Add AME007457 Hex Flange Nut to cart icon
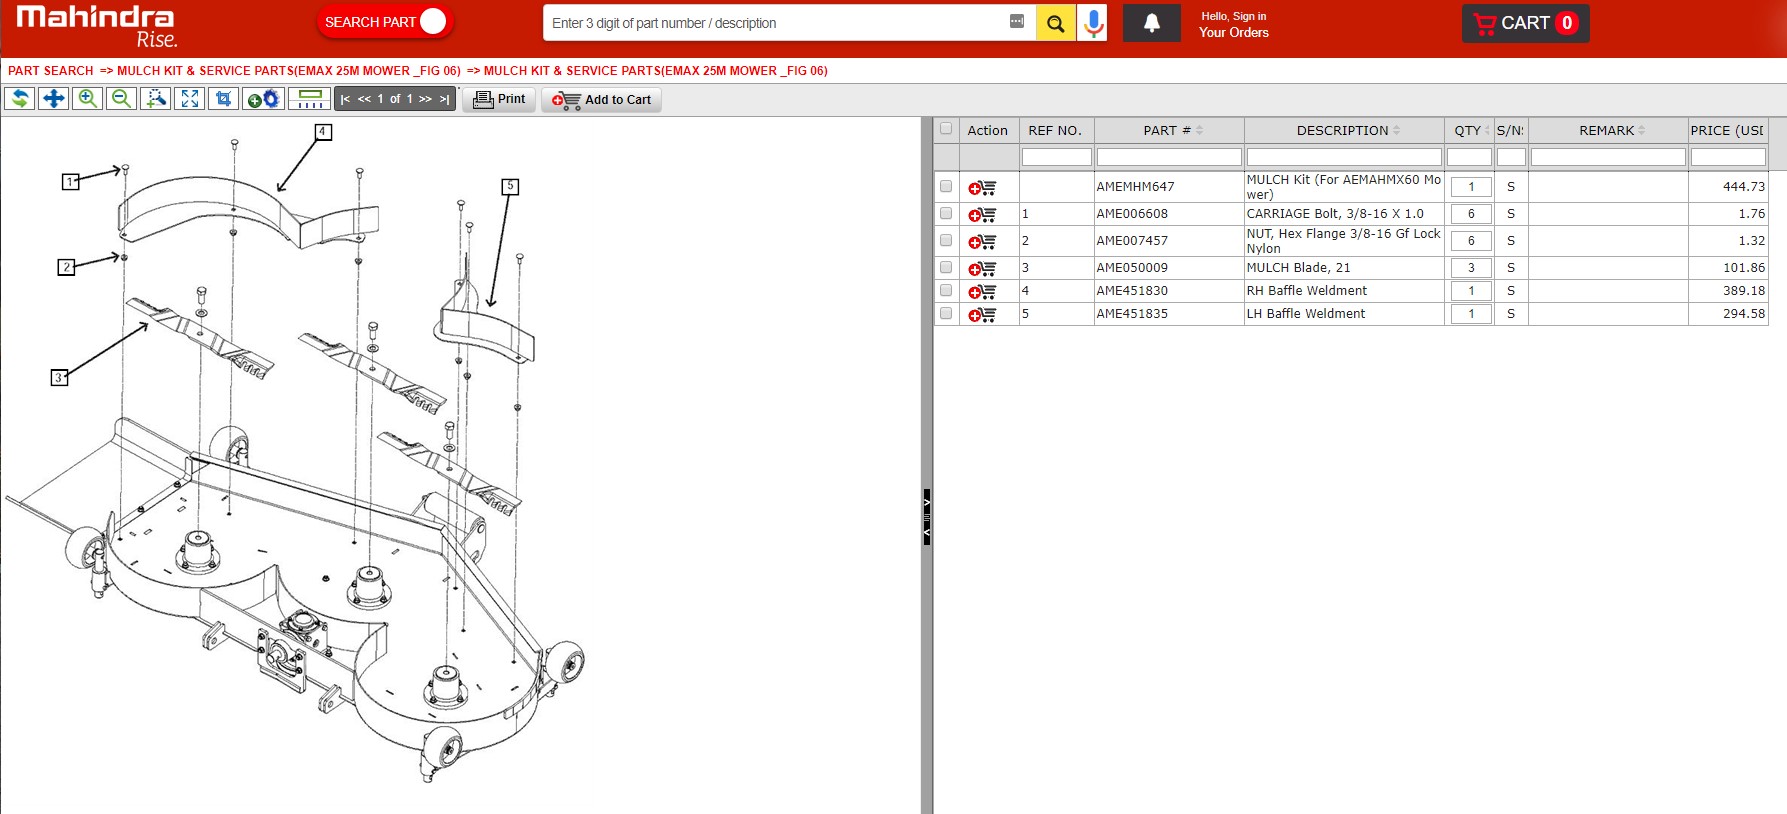The width and height of the screenshot is (1787, 814). coord(982,241)
